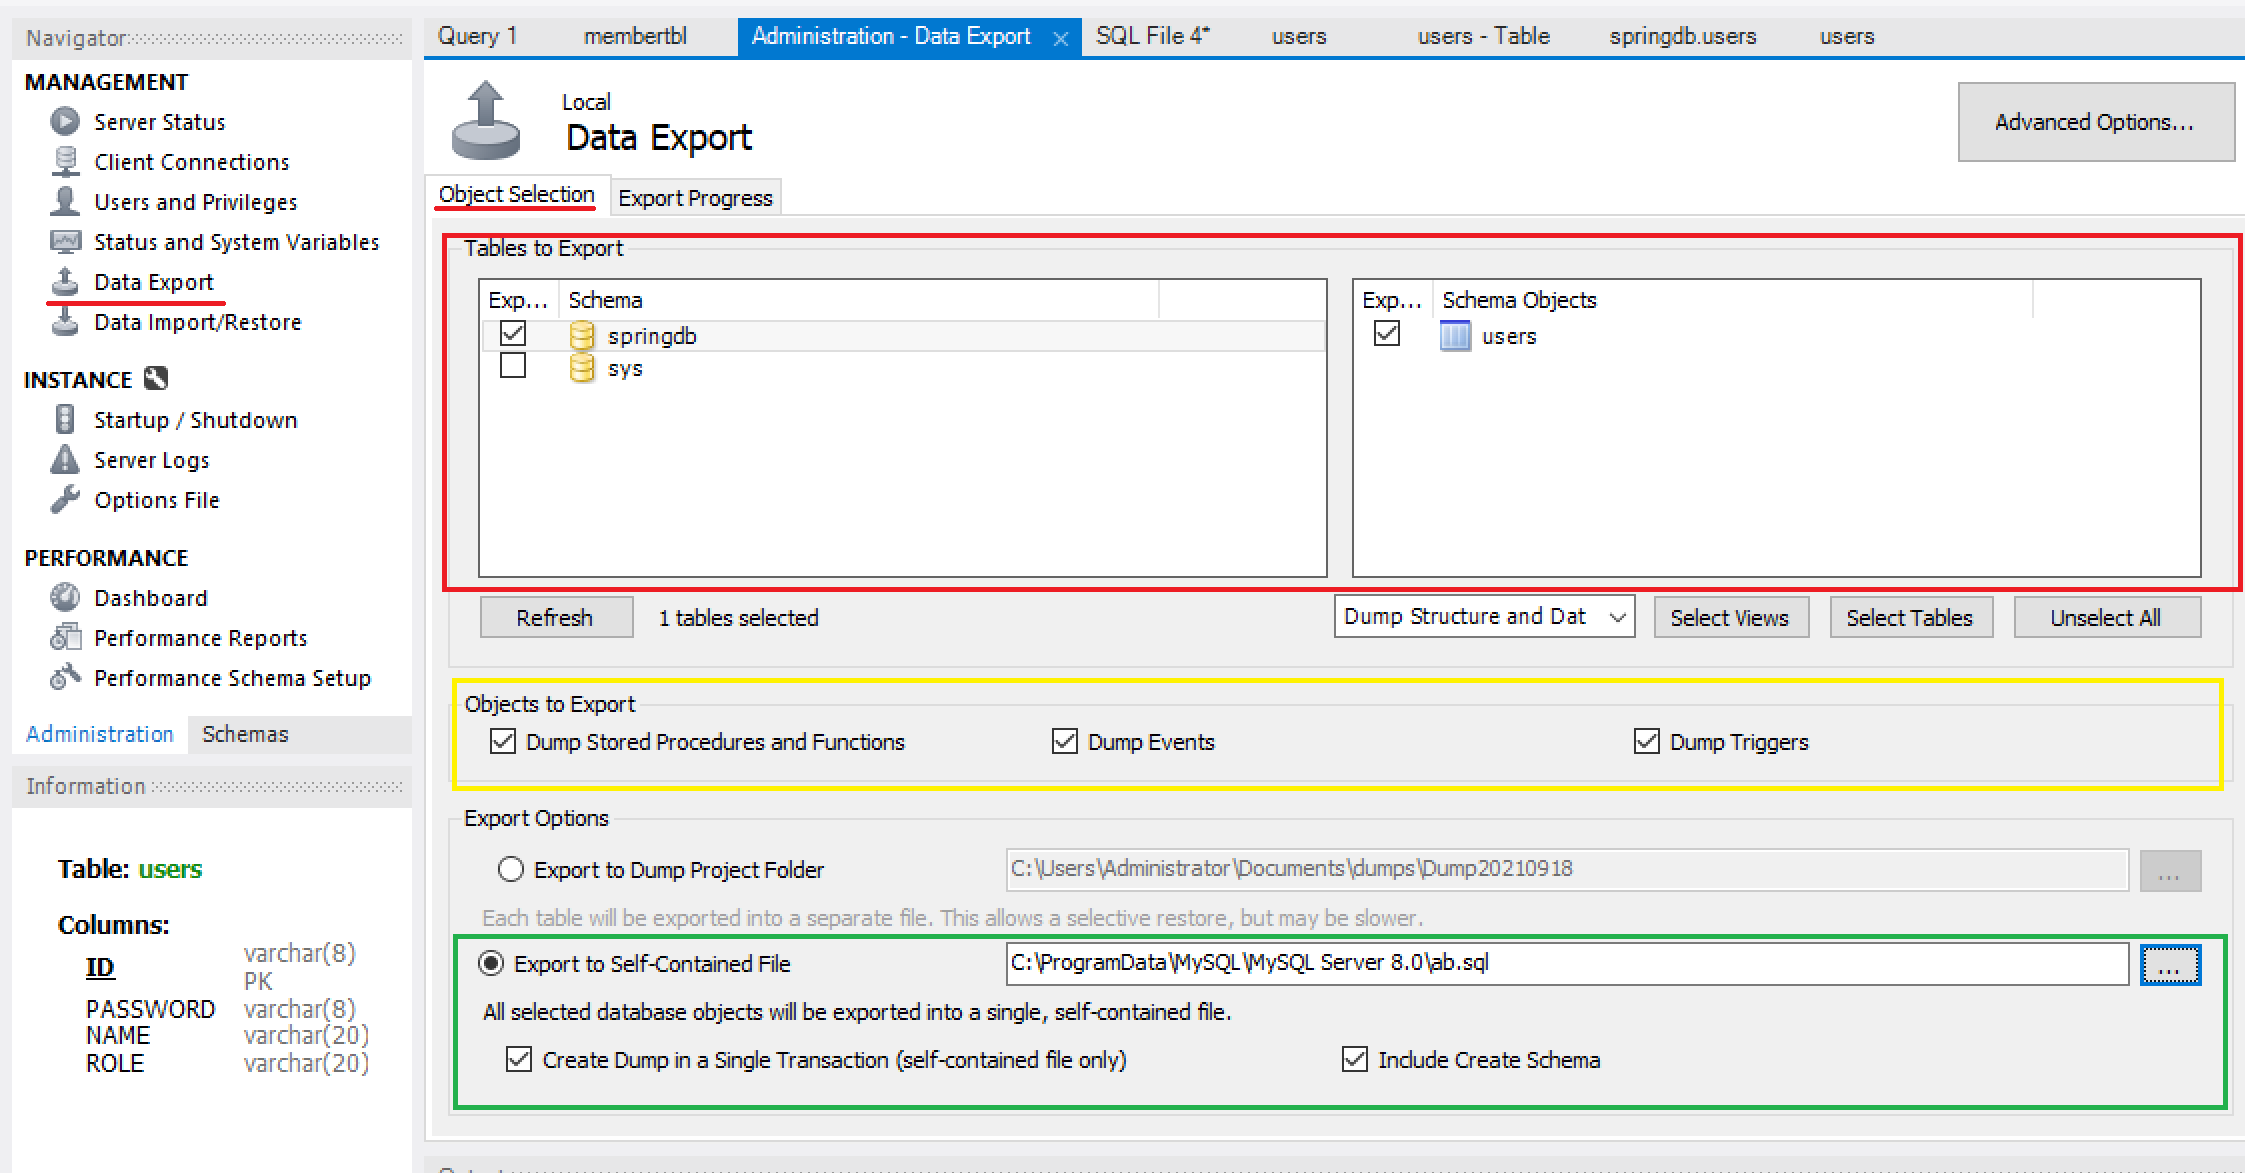Switch navigator to the Schemas tab
The image size is (2245, 1173).
tap(245, 734)
